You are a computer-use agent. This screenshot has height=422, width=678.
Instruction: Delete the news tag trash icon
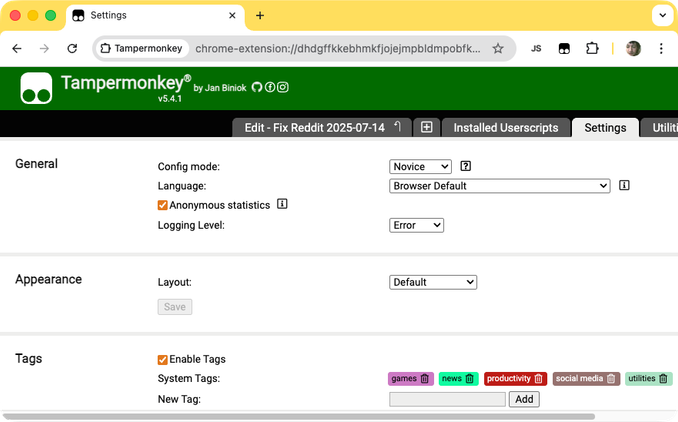point(470,379)
